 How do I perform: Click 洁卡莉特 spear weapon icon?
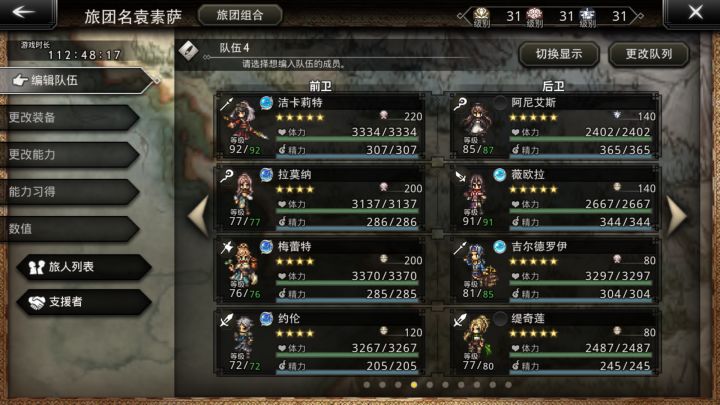pyautogui.click(x=227, y=104)
